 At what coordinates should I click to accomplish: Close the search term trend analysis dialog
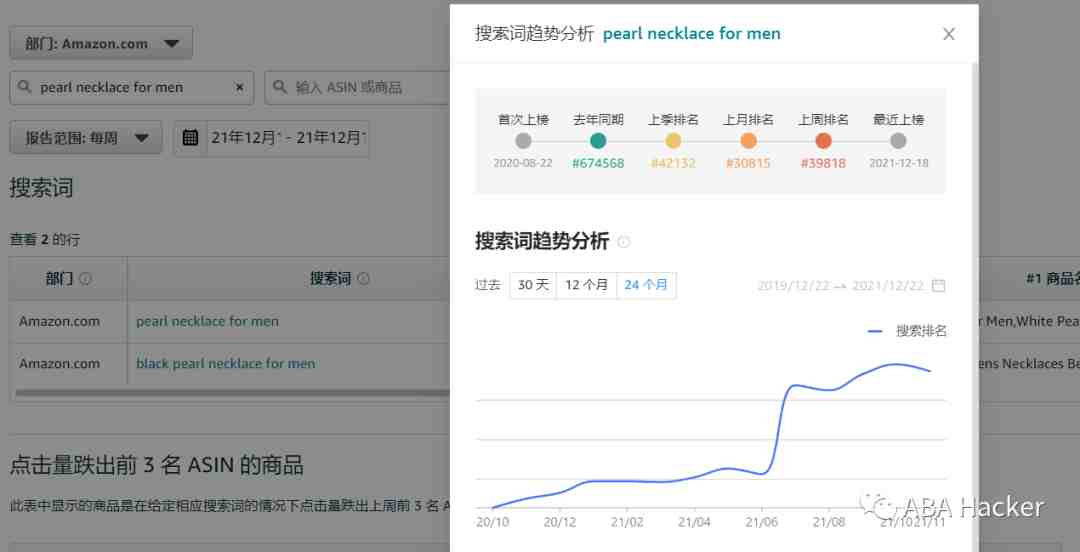pos(948,34)
